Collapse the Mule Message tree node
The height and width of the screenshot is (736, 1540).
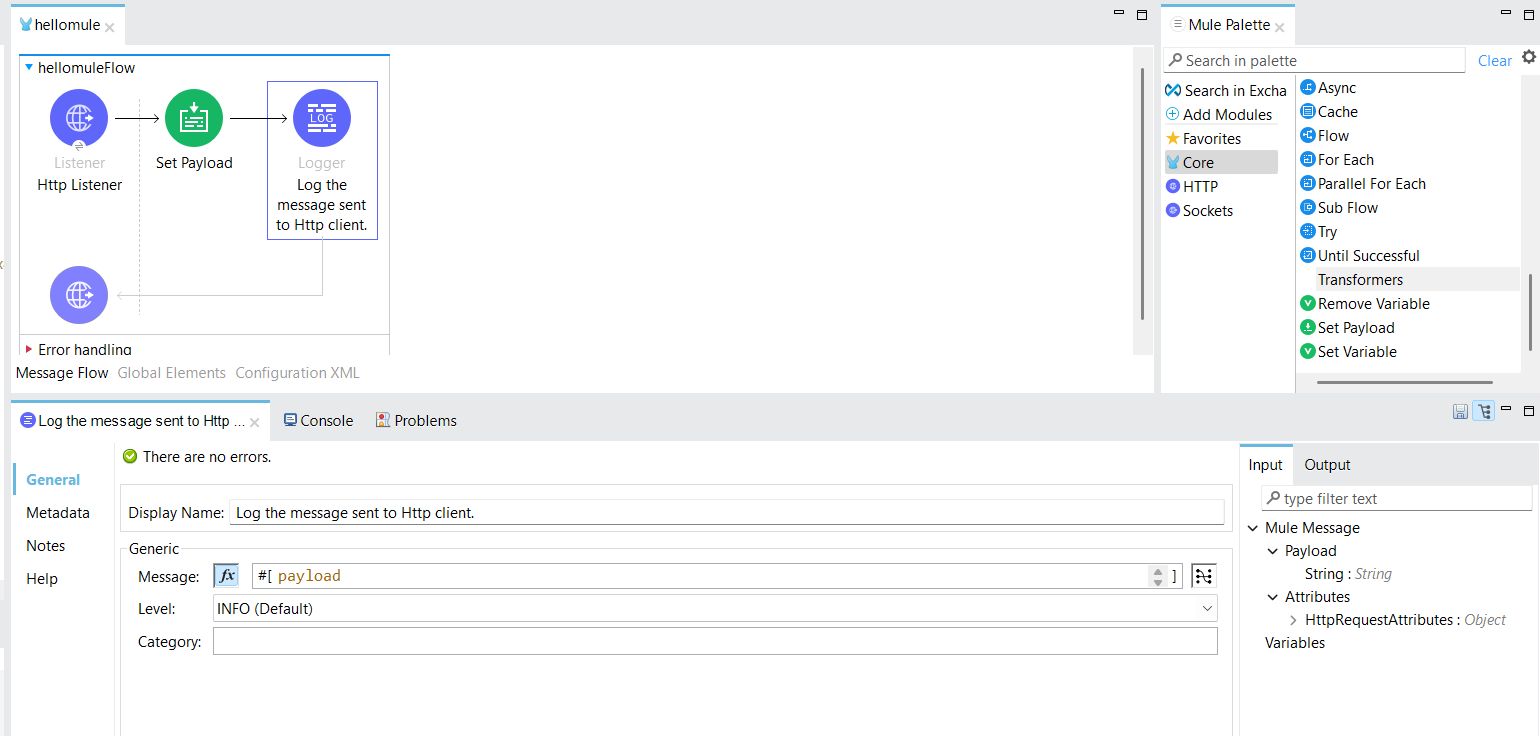pos(1253,528)
